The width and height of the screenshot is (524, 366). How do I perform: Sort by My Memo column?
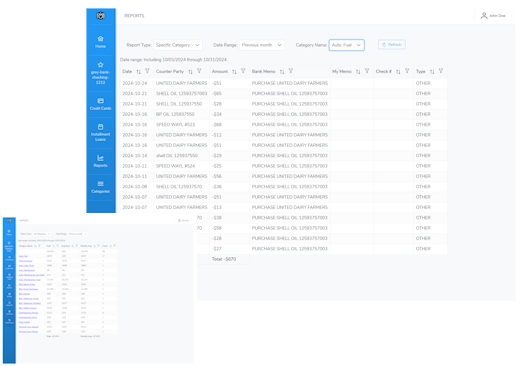pos(358,72)
